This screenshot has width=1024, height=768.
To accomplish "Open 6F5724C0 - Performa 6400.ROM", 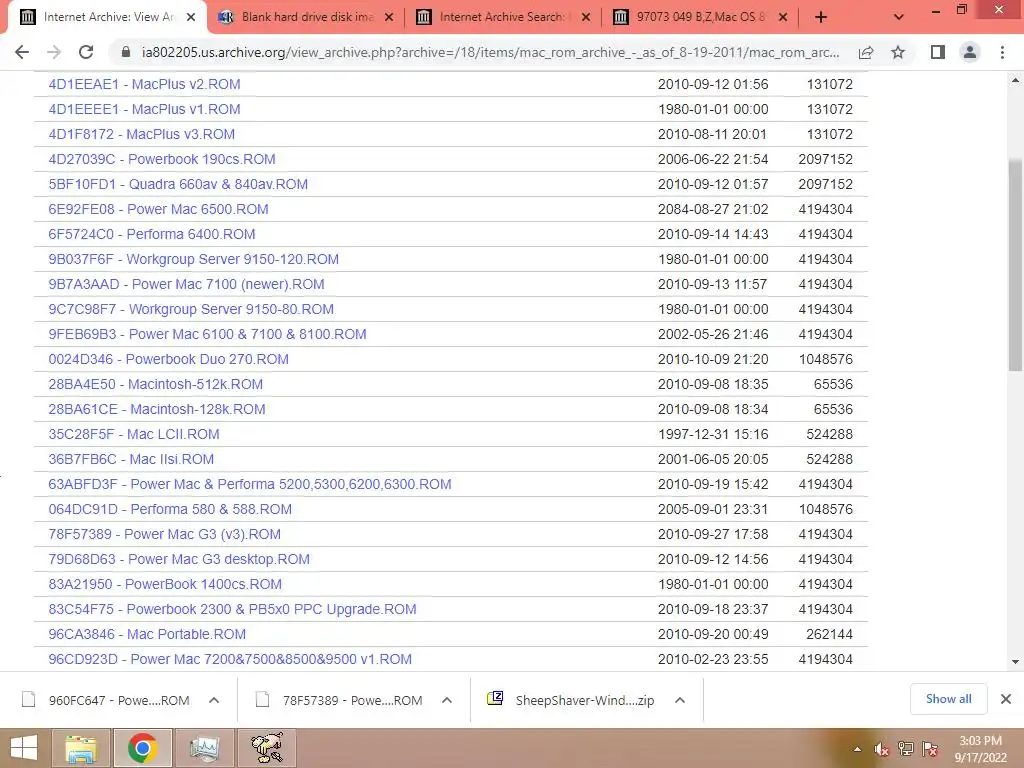I will 152,234.
